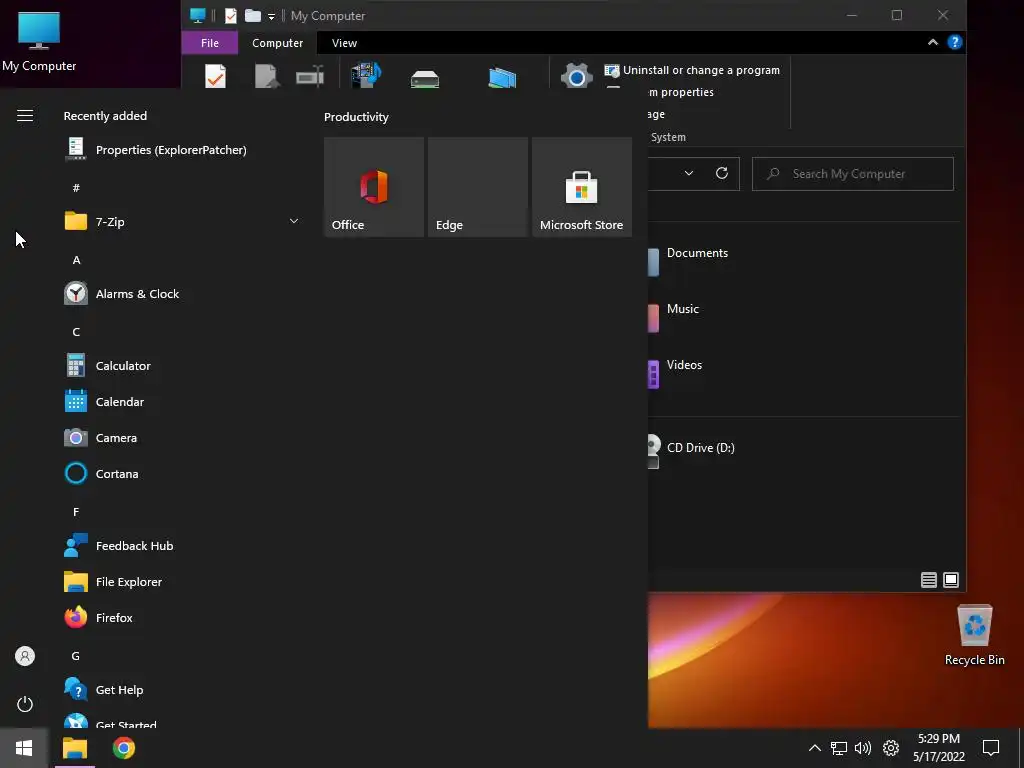The width and height of the screenshot is (1024, 768).
Task: Open the notification Action Center
Action: coord(991,748)
